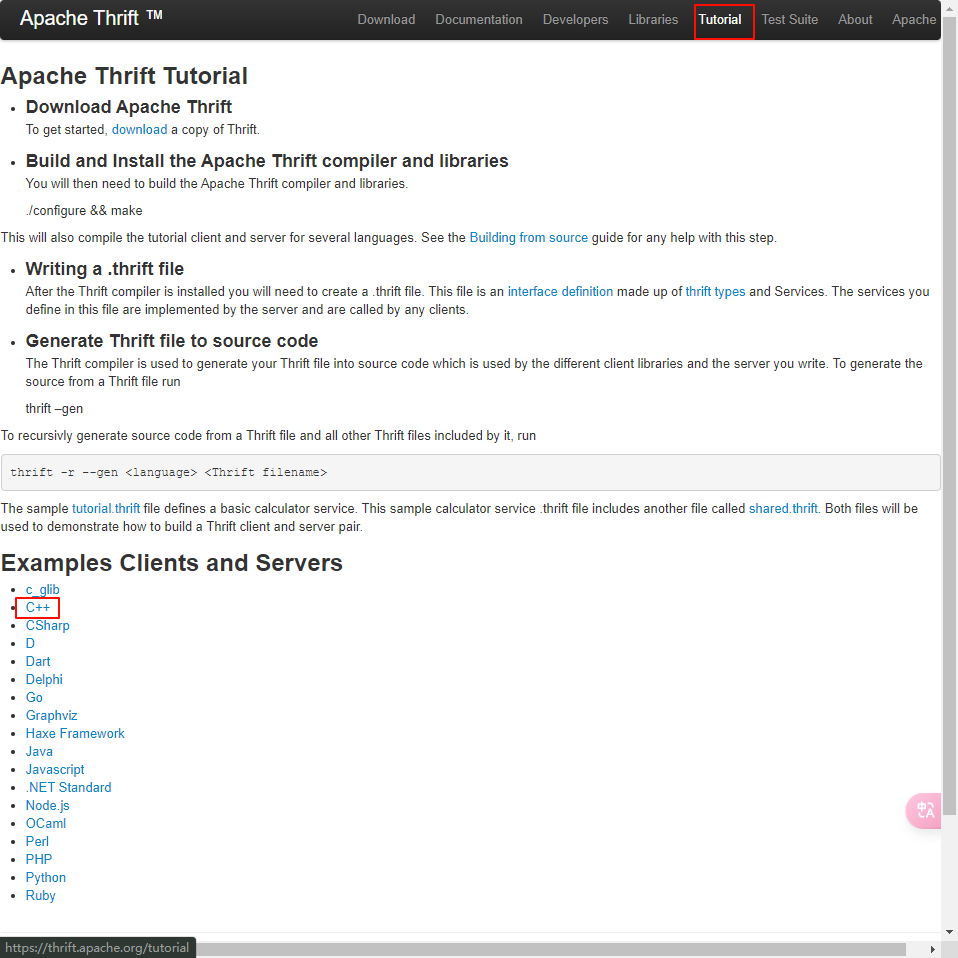Click Generate Thrift file to source code heading

tap(172, 341)
